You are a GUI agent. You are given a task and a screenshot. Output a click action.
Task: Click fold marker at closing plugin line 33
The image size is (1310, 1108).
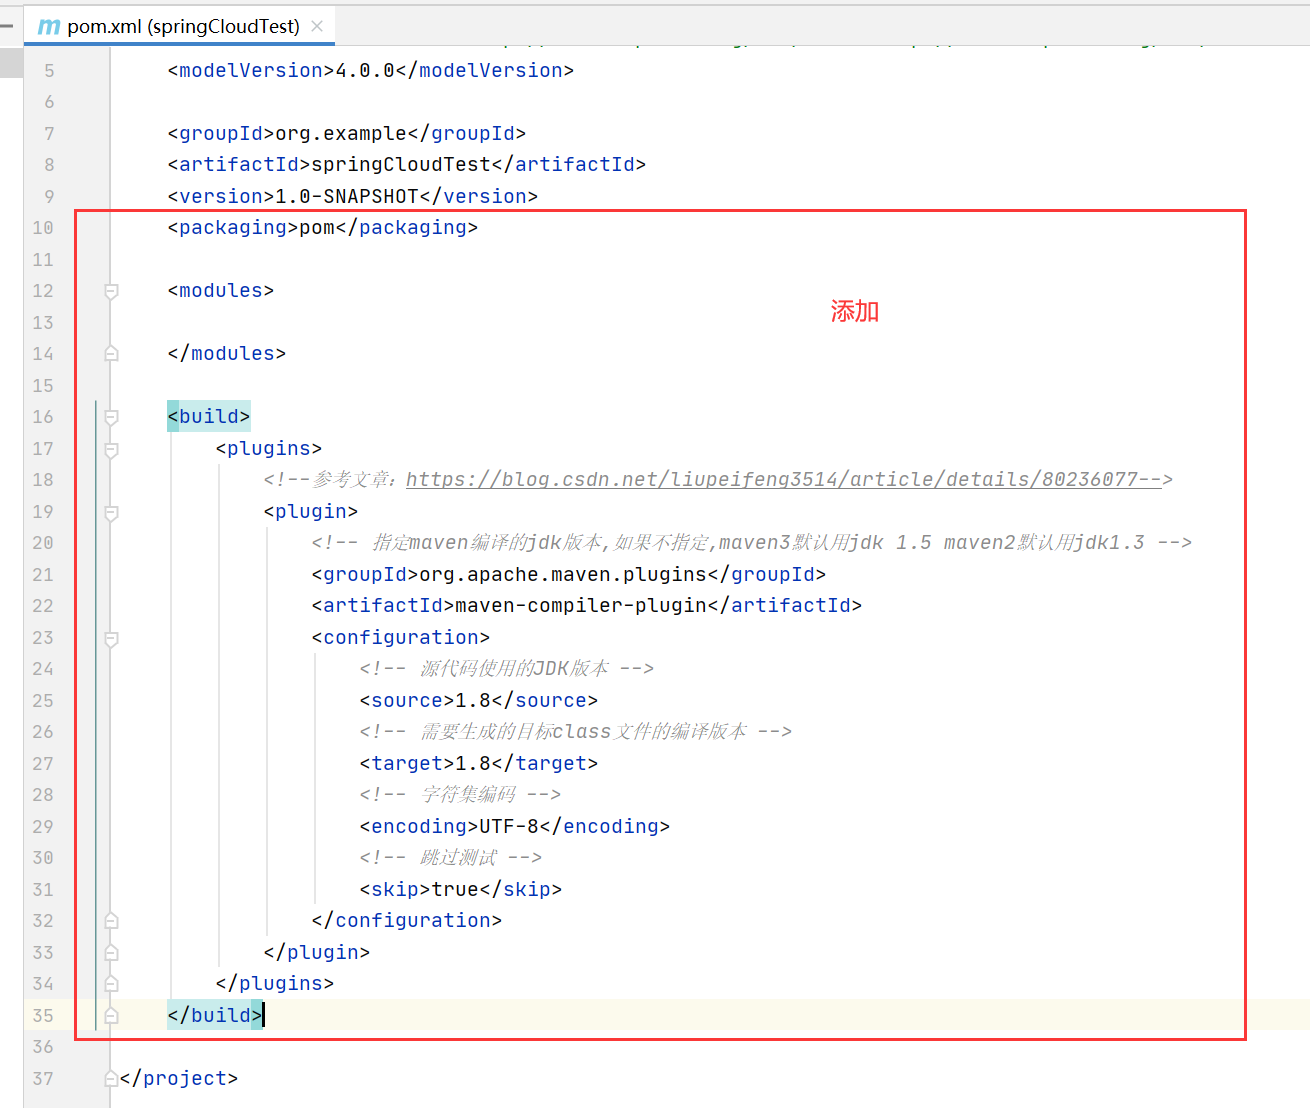111,953
